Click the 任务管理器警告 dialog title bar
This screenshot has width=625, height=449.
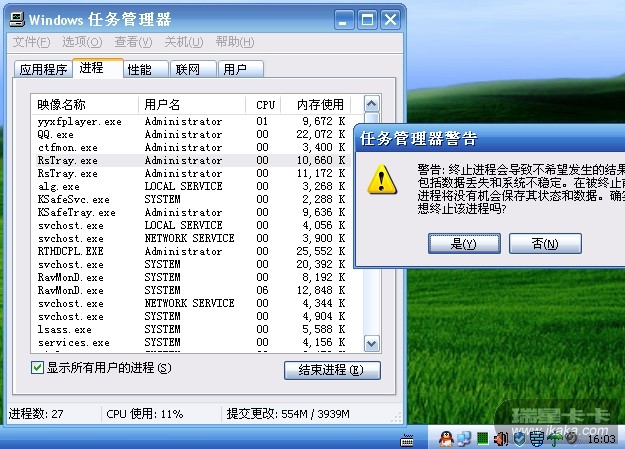pyautogui.click(x=490, y=138)
